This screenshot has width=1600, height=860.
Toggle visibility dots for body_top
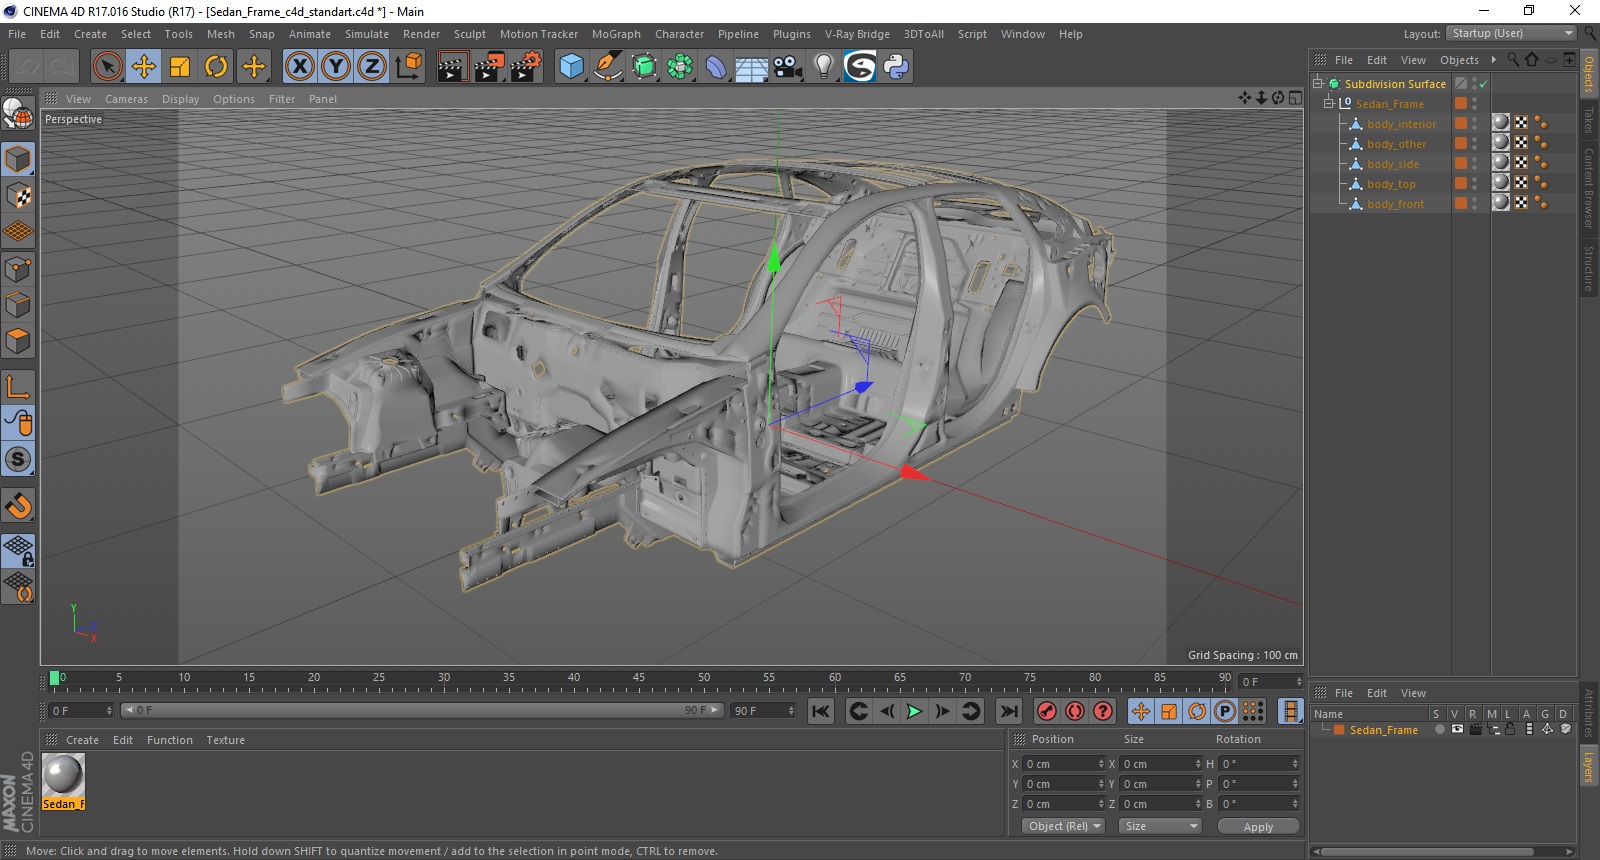1474,184
